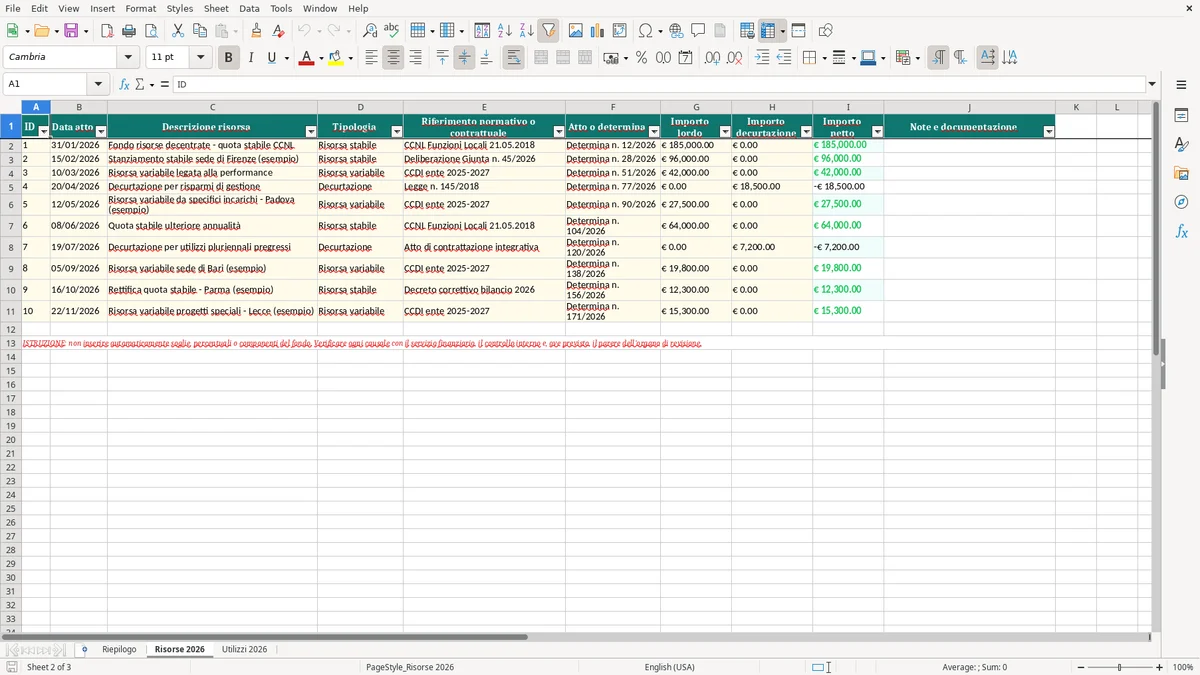Open the Data atto filter dropdown
Image resolution: width=1200 pixels, height=675 pixels.
point(100,131)
